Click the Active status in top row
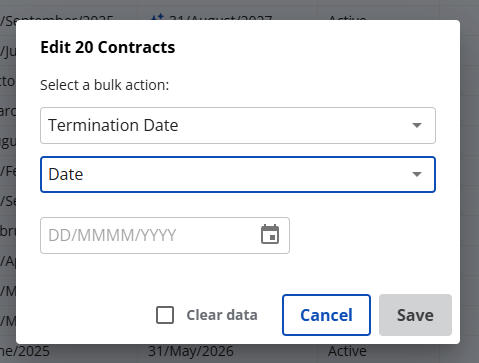 pos(347,17)
